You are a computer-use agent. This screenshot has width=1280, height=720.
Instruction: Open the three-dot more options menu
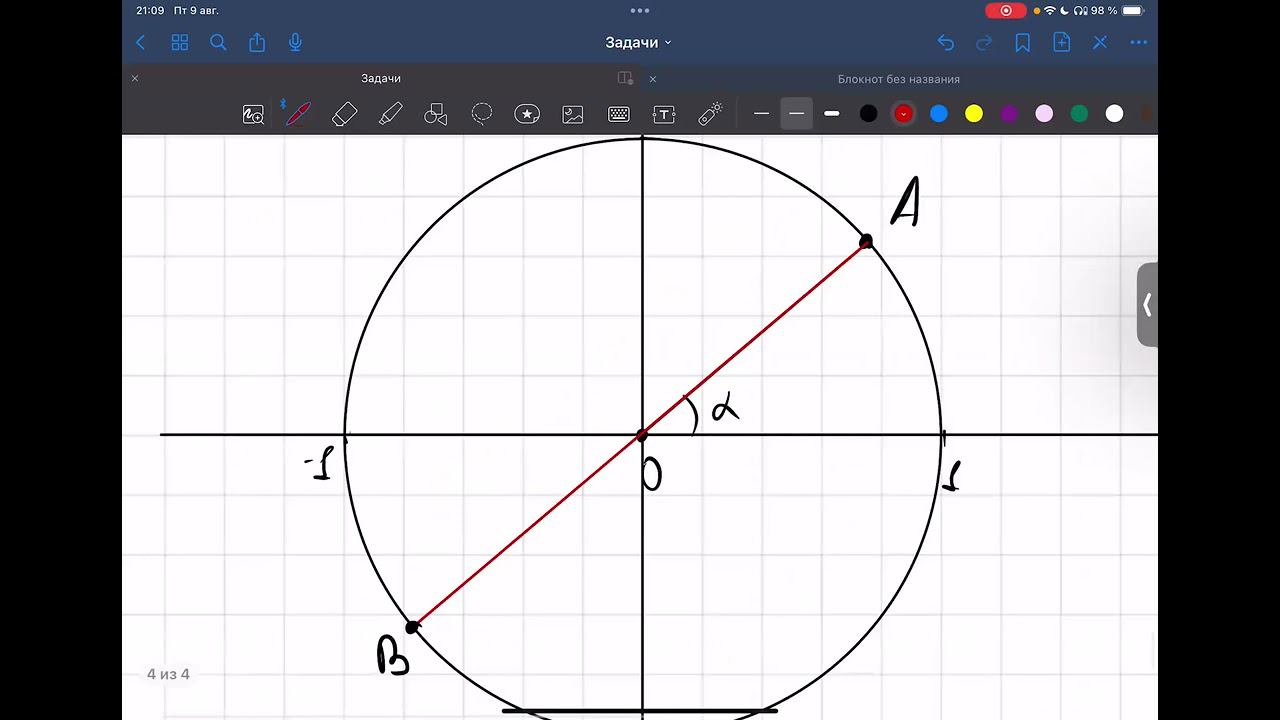coord(1139,42)
